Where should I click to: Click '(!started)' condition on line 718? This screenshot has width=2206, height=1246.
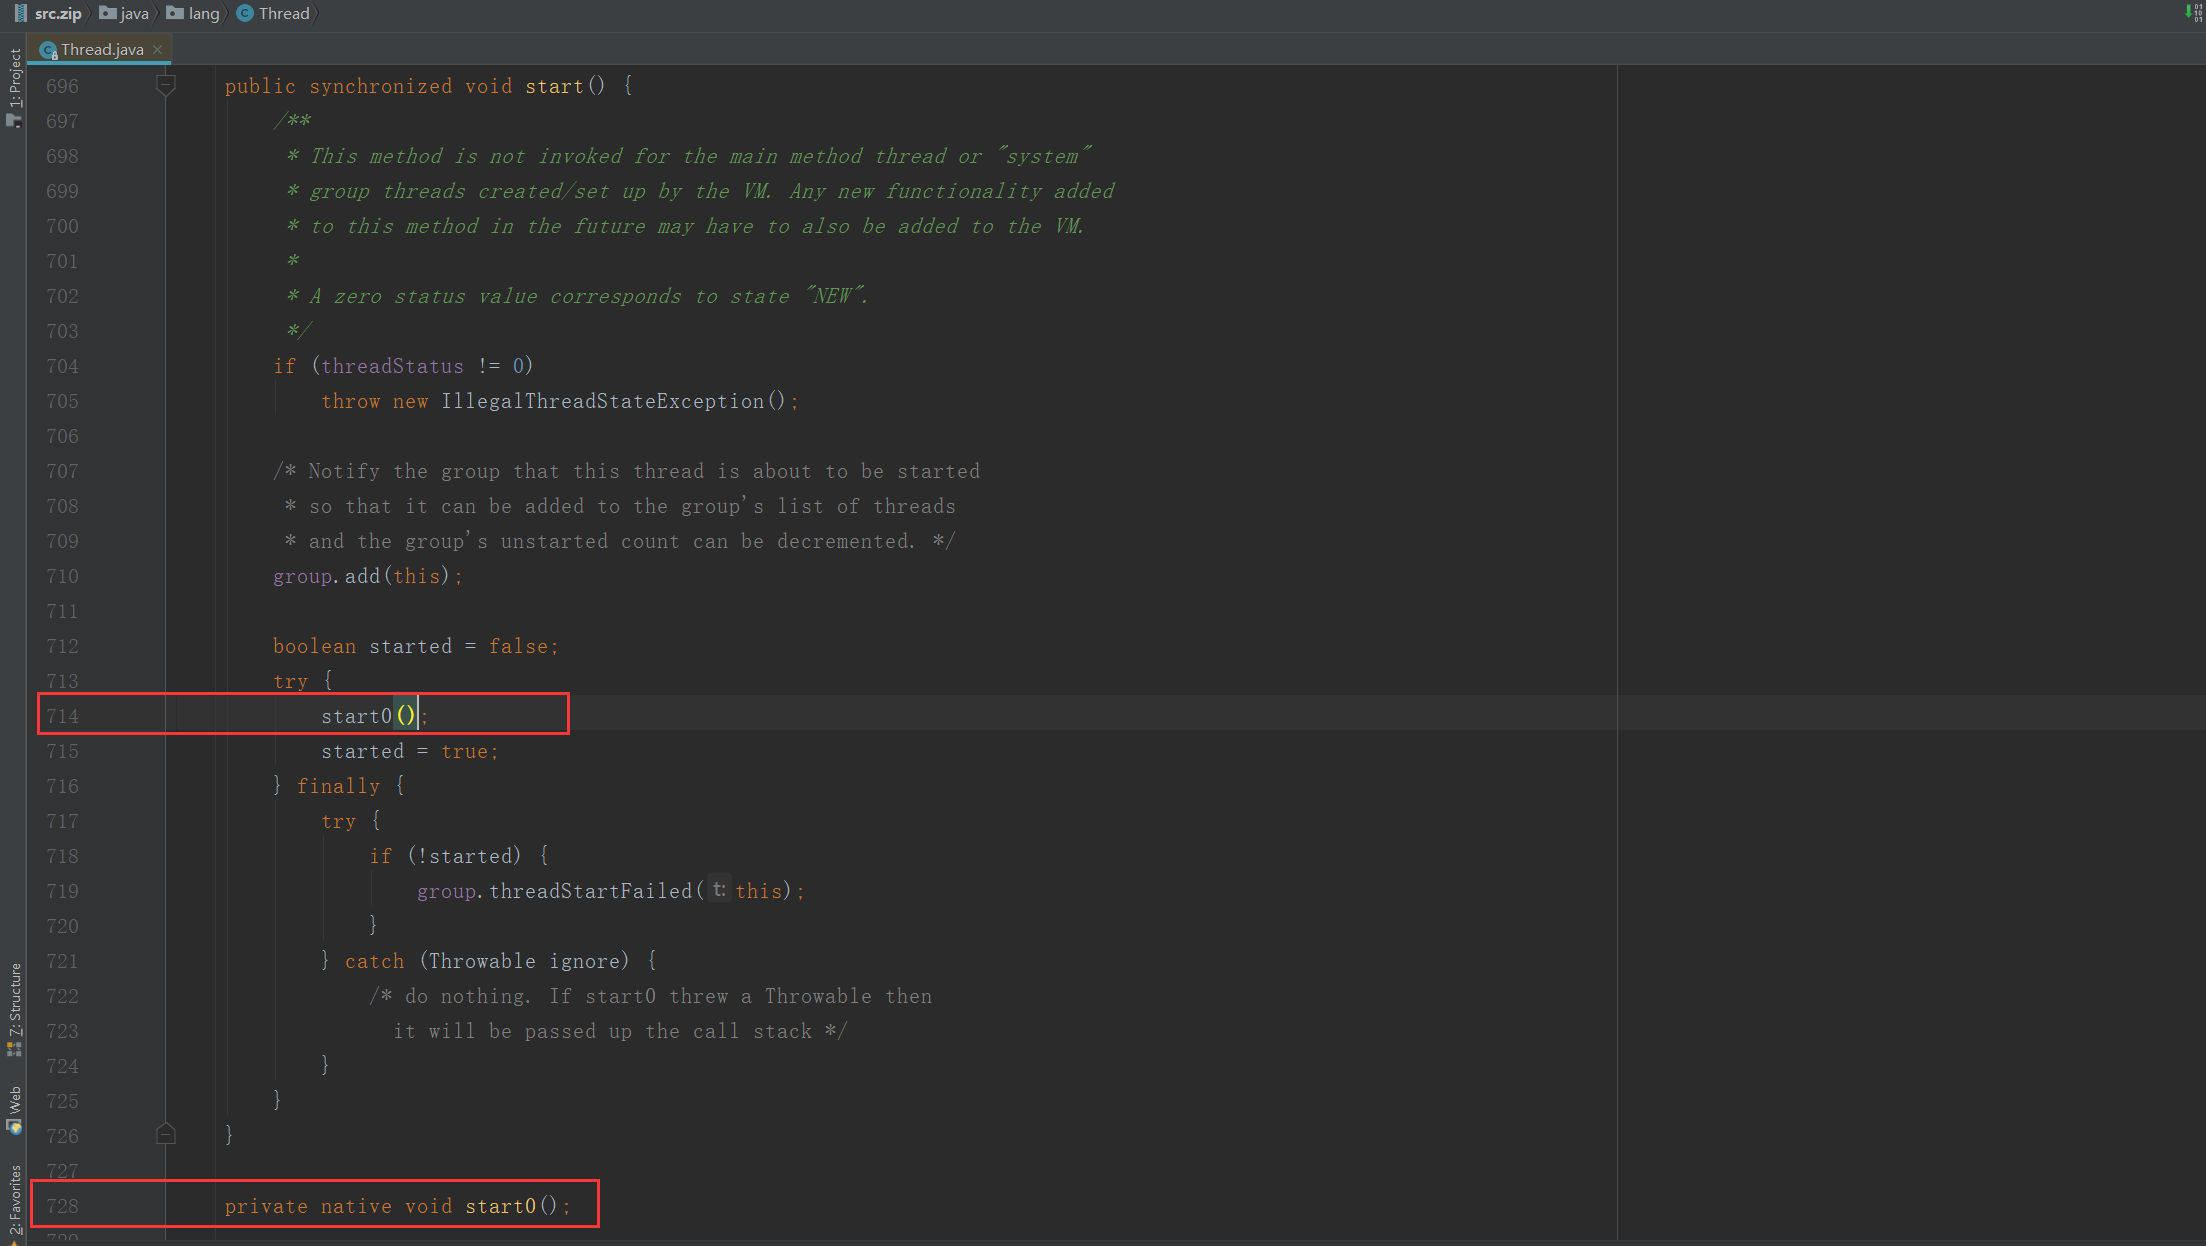point(464,856)
